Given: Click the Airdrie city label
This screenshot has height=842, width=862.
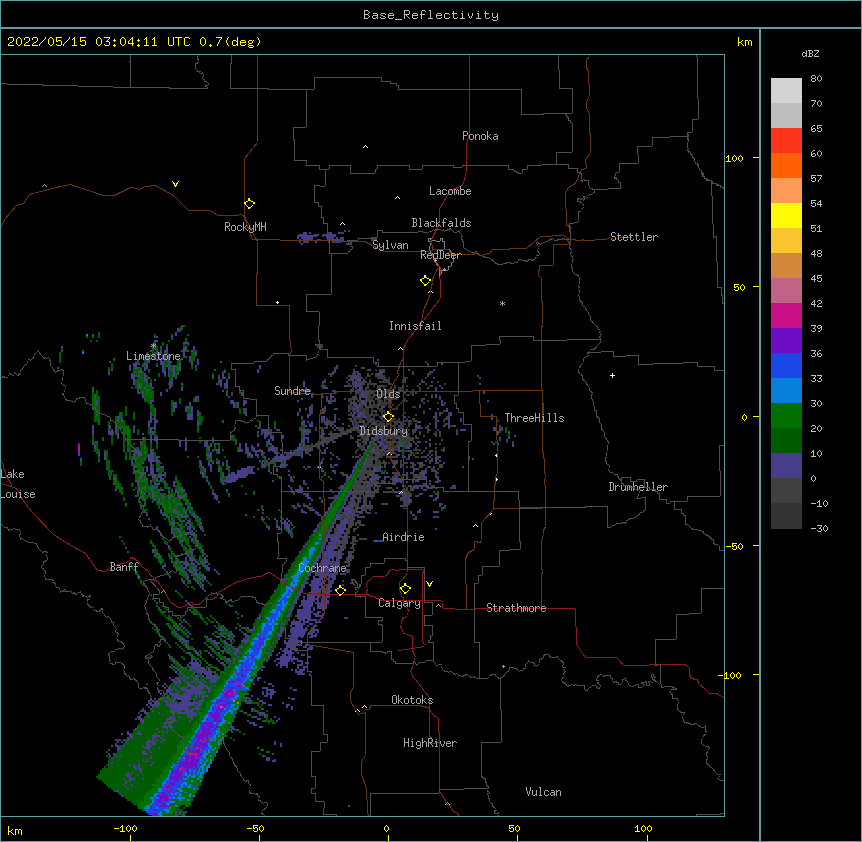Looking at the screenshot, I should click(x=404, y=537).
